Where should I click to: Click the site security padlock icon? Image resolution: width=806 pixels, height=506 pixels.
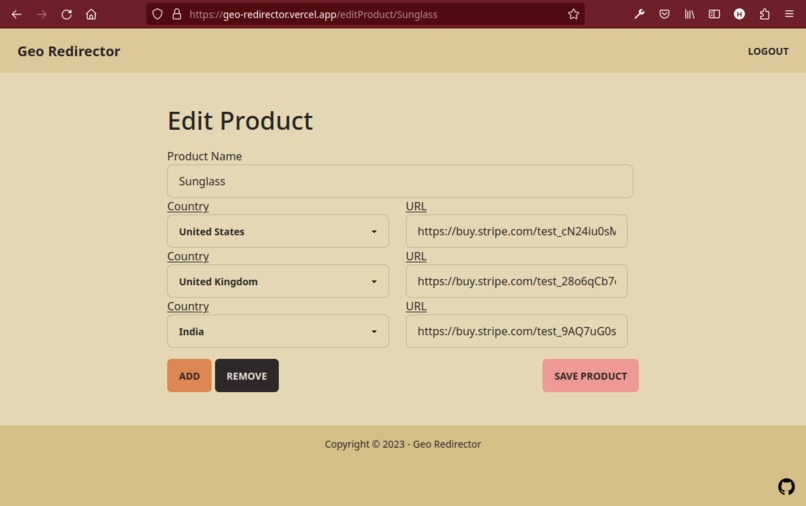click(176, 14)
